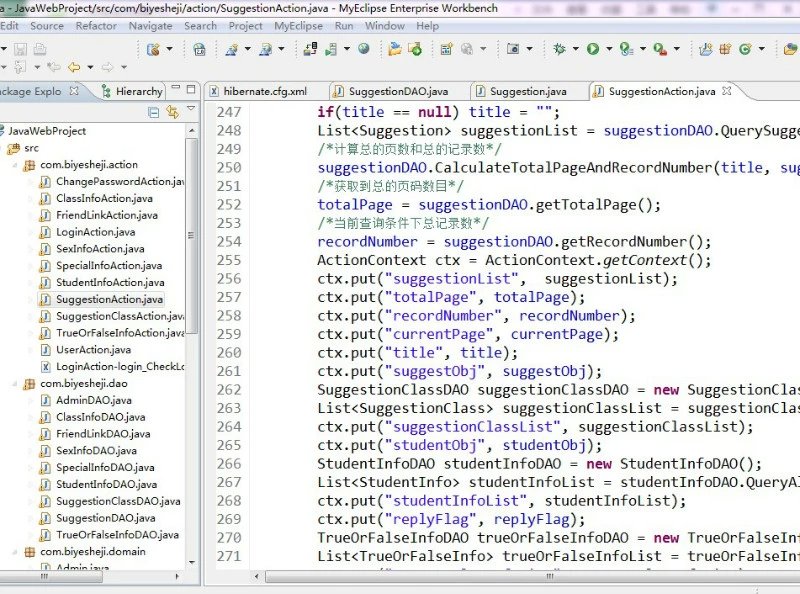Select ChangePasswordAction.java in the tree
This screenshot has height=594, width=800.
point(120,182)
